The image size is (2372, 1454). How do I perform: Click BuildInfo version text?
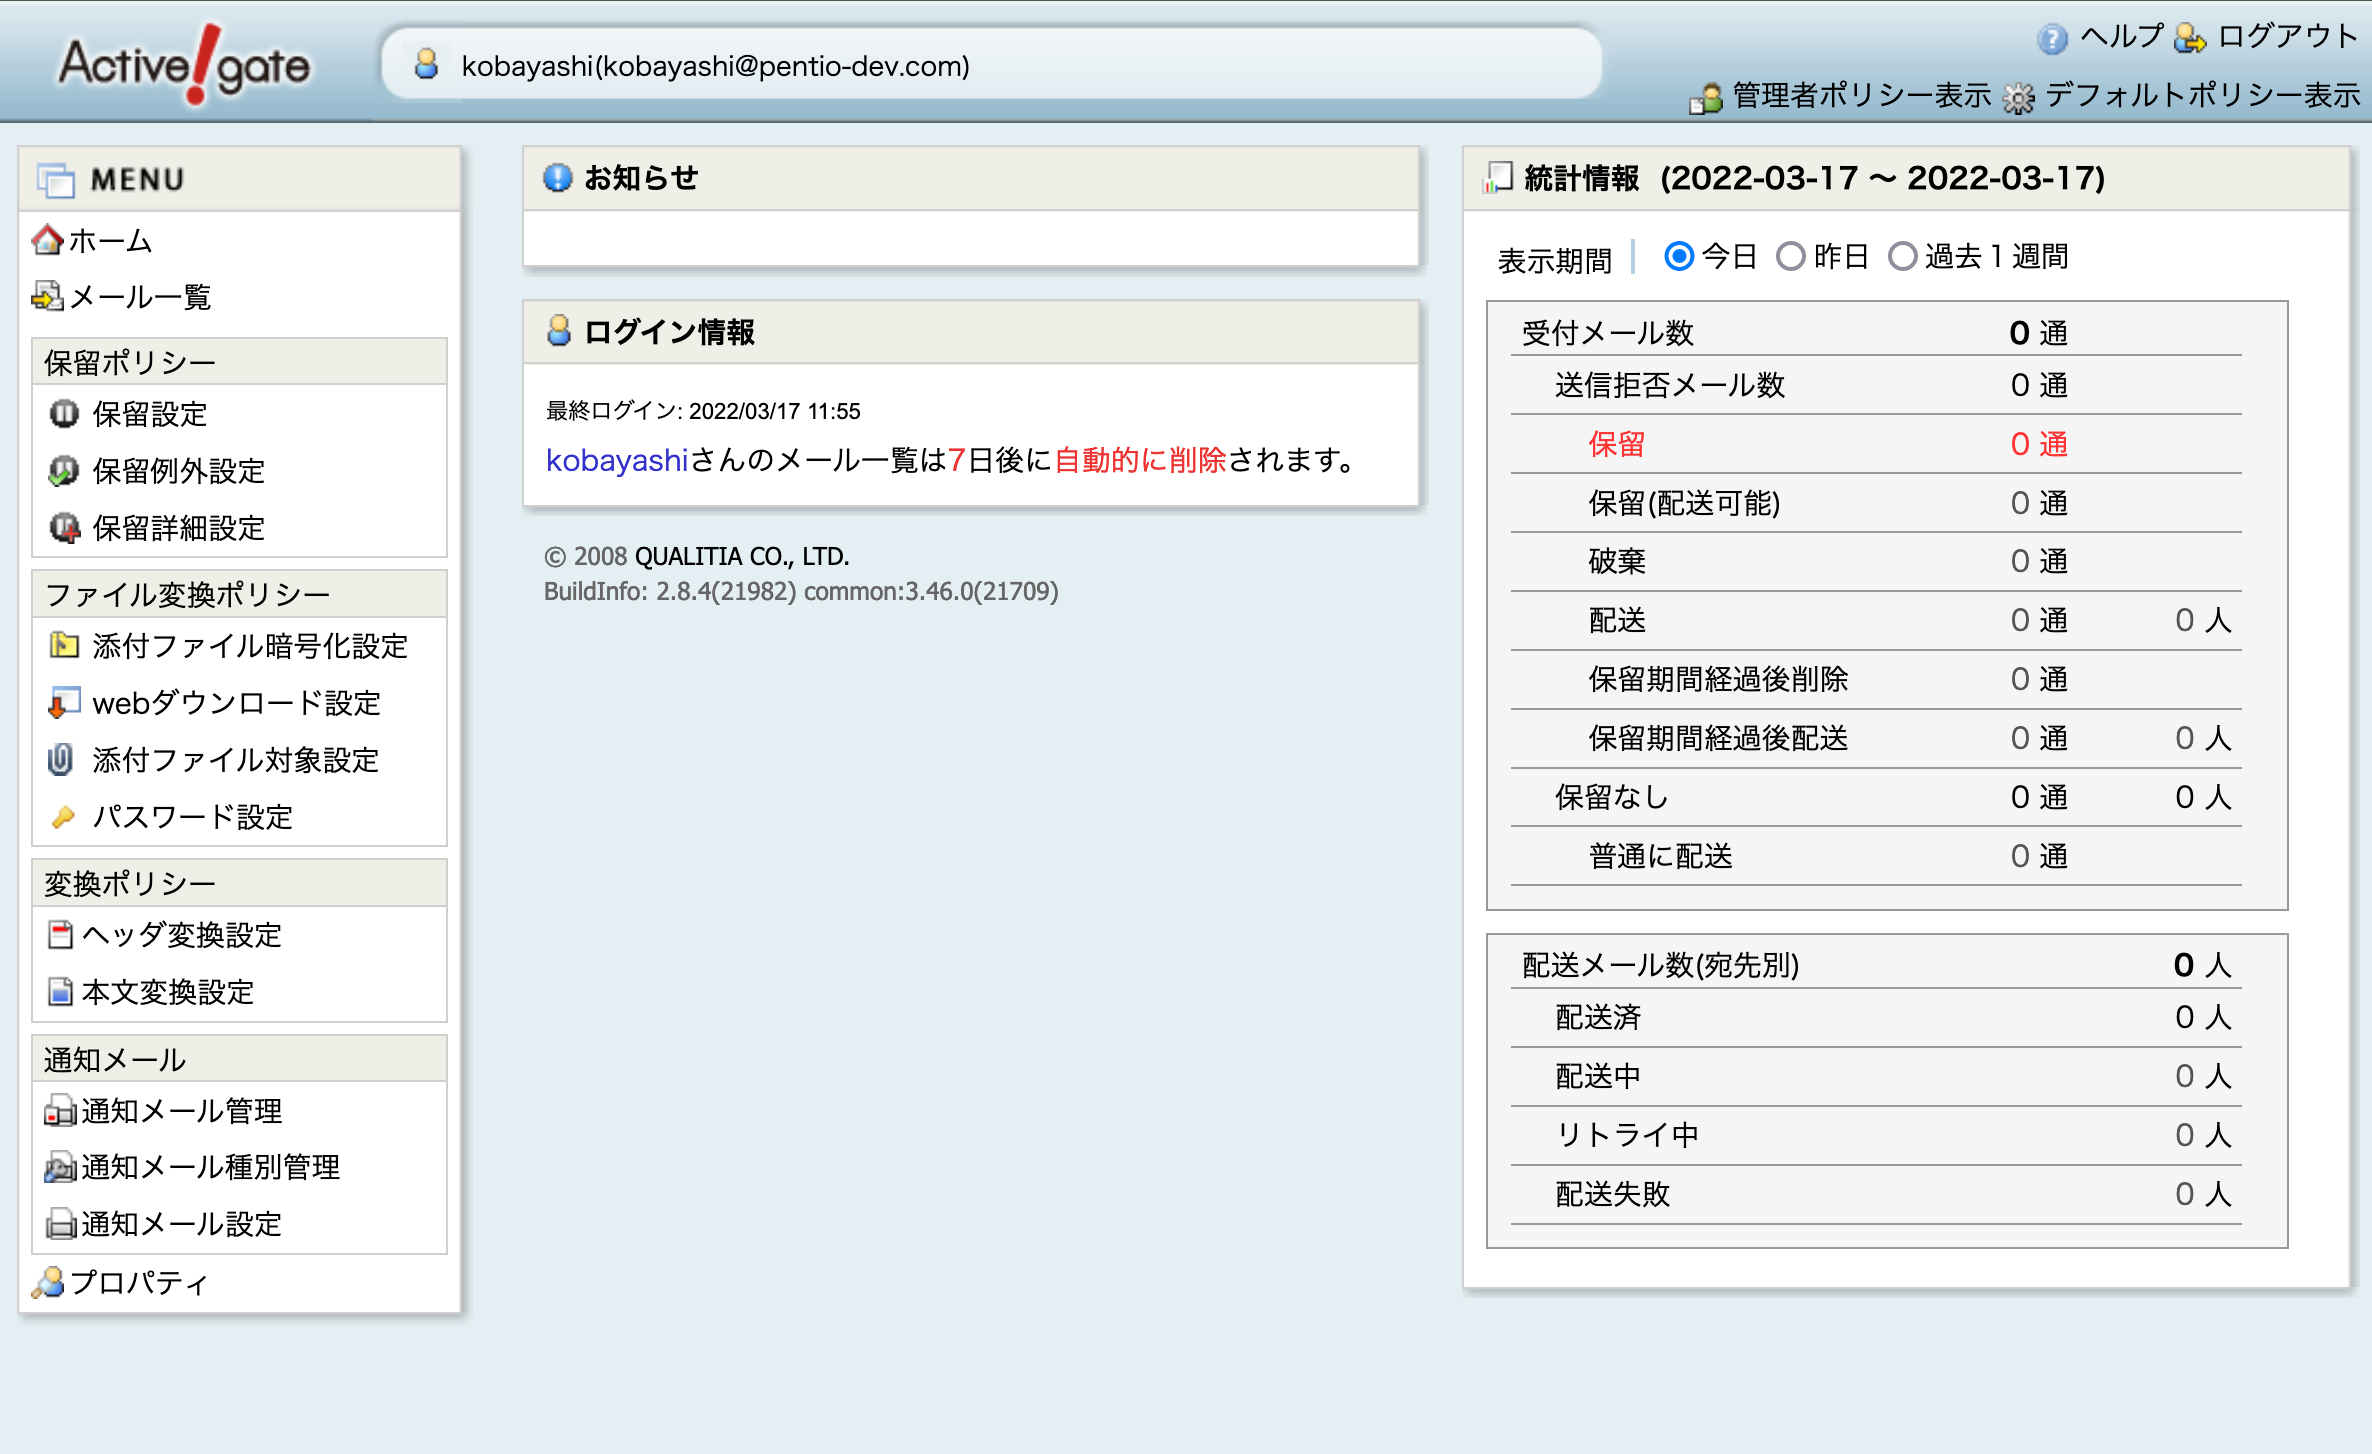(801, 591)
